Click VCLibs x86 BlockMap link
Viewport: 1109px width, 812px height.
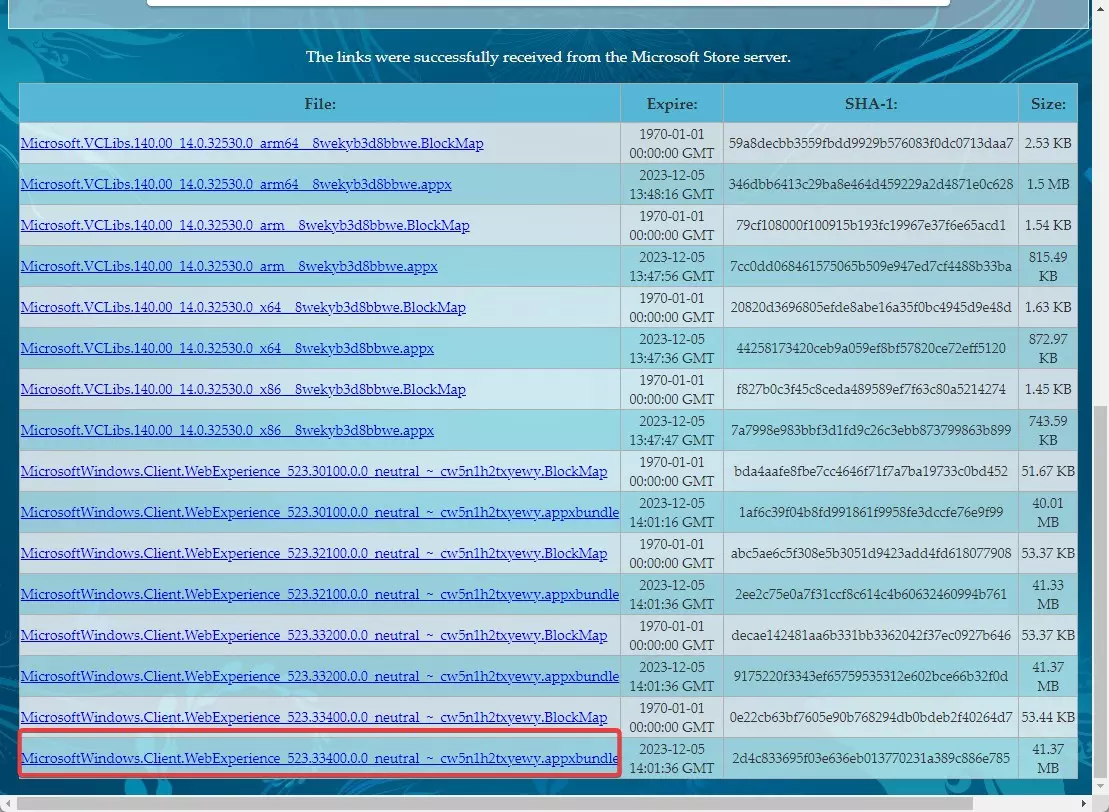(x=243, y=389)
